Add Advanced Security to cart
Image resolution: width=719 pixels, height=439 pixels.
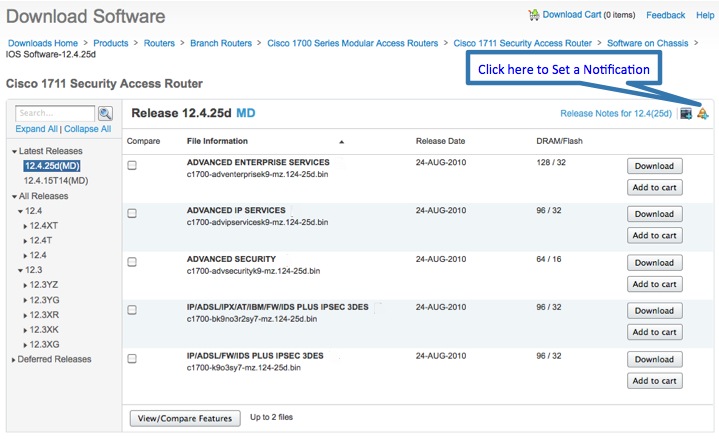coord(654,284)
